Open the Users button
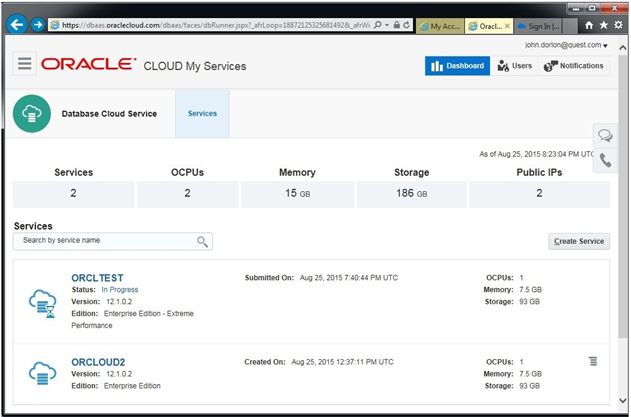Screen dimensions: 631x417 514,66
